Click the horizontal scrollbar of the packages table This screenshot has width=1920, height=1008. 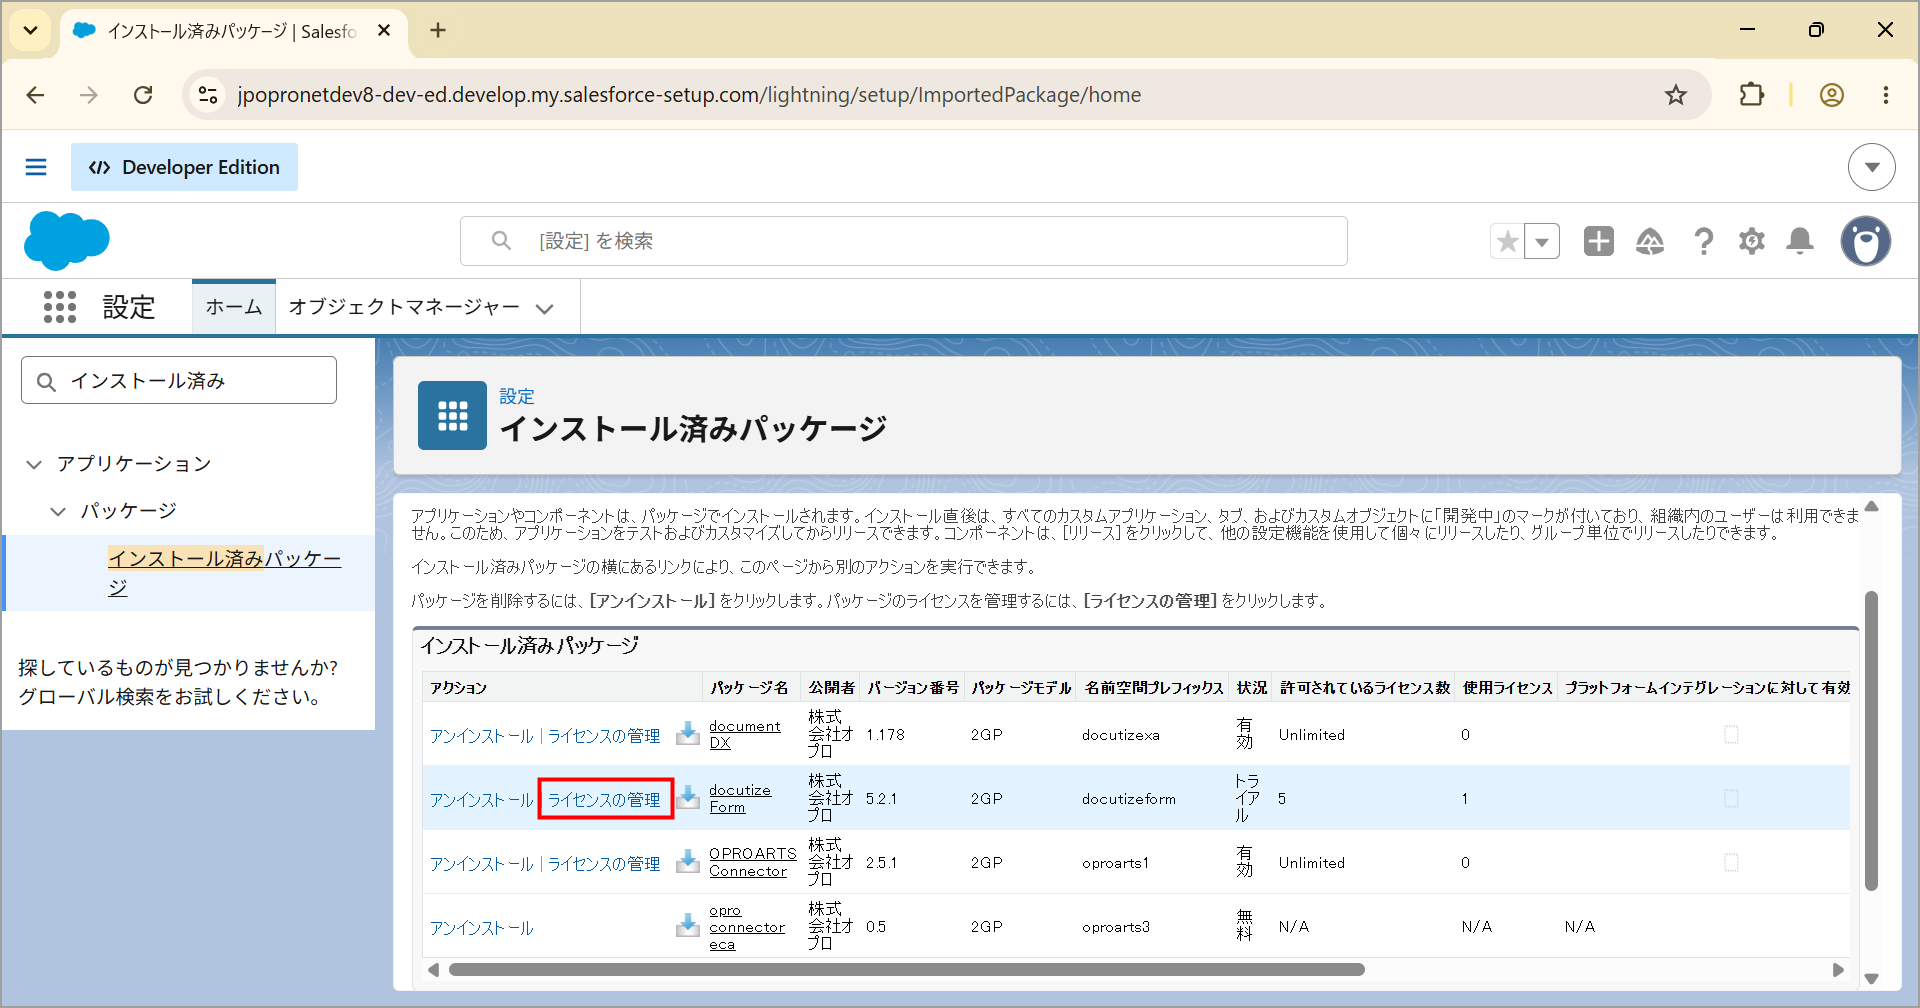click(x=906, y=969)
